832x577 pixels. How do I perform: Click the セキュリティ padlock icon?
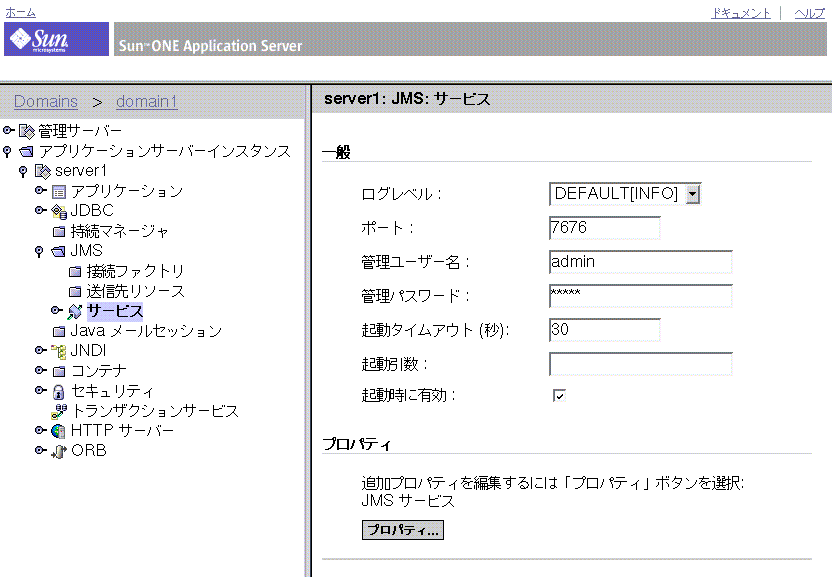(x=59, y=392)
